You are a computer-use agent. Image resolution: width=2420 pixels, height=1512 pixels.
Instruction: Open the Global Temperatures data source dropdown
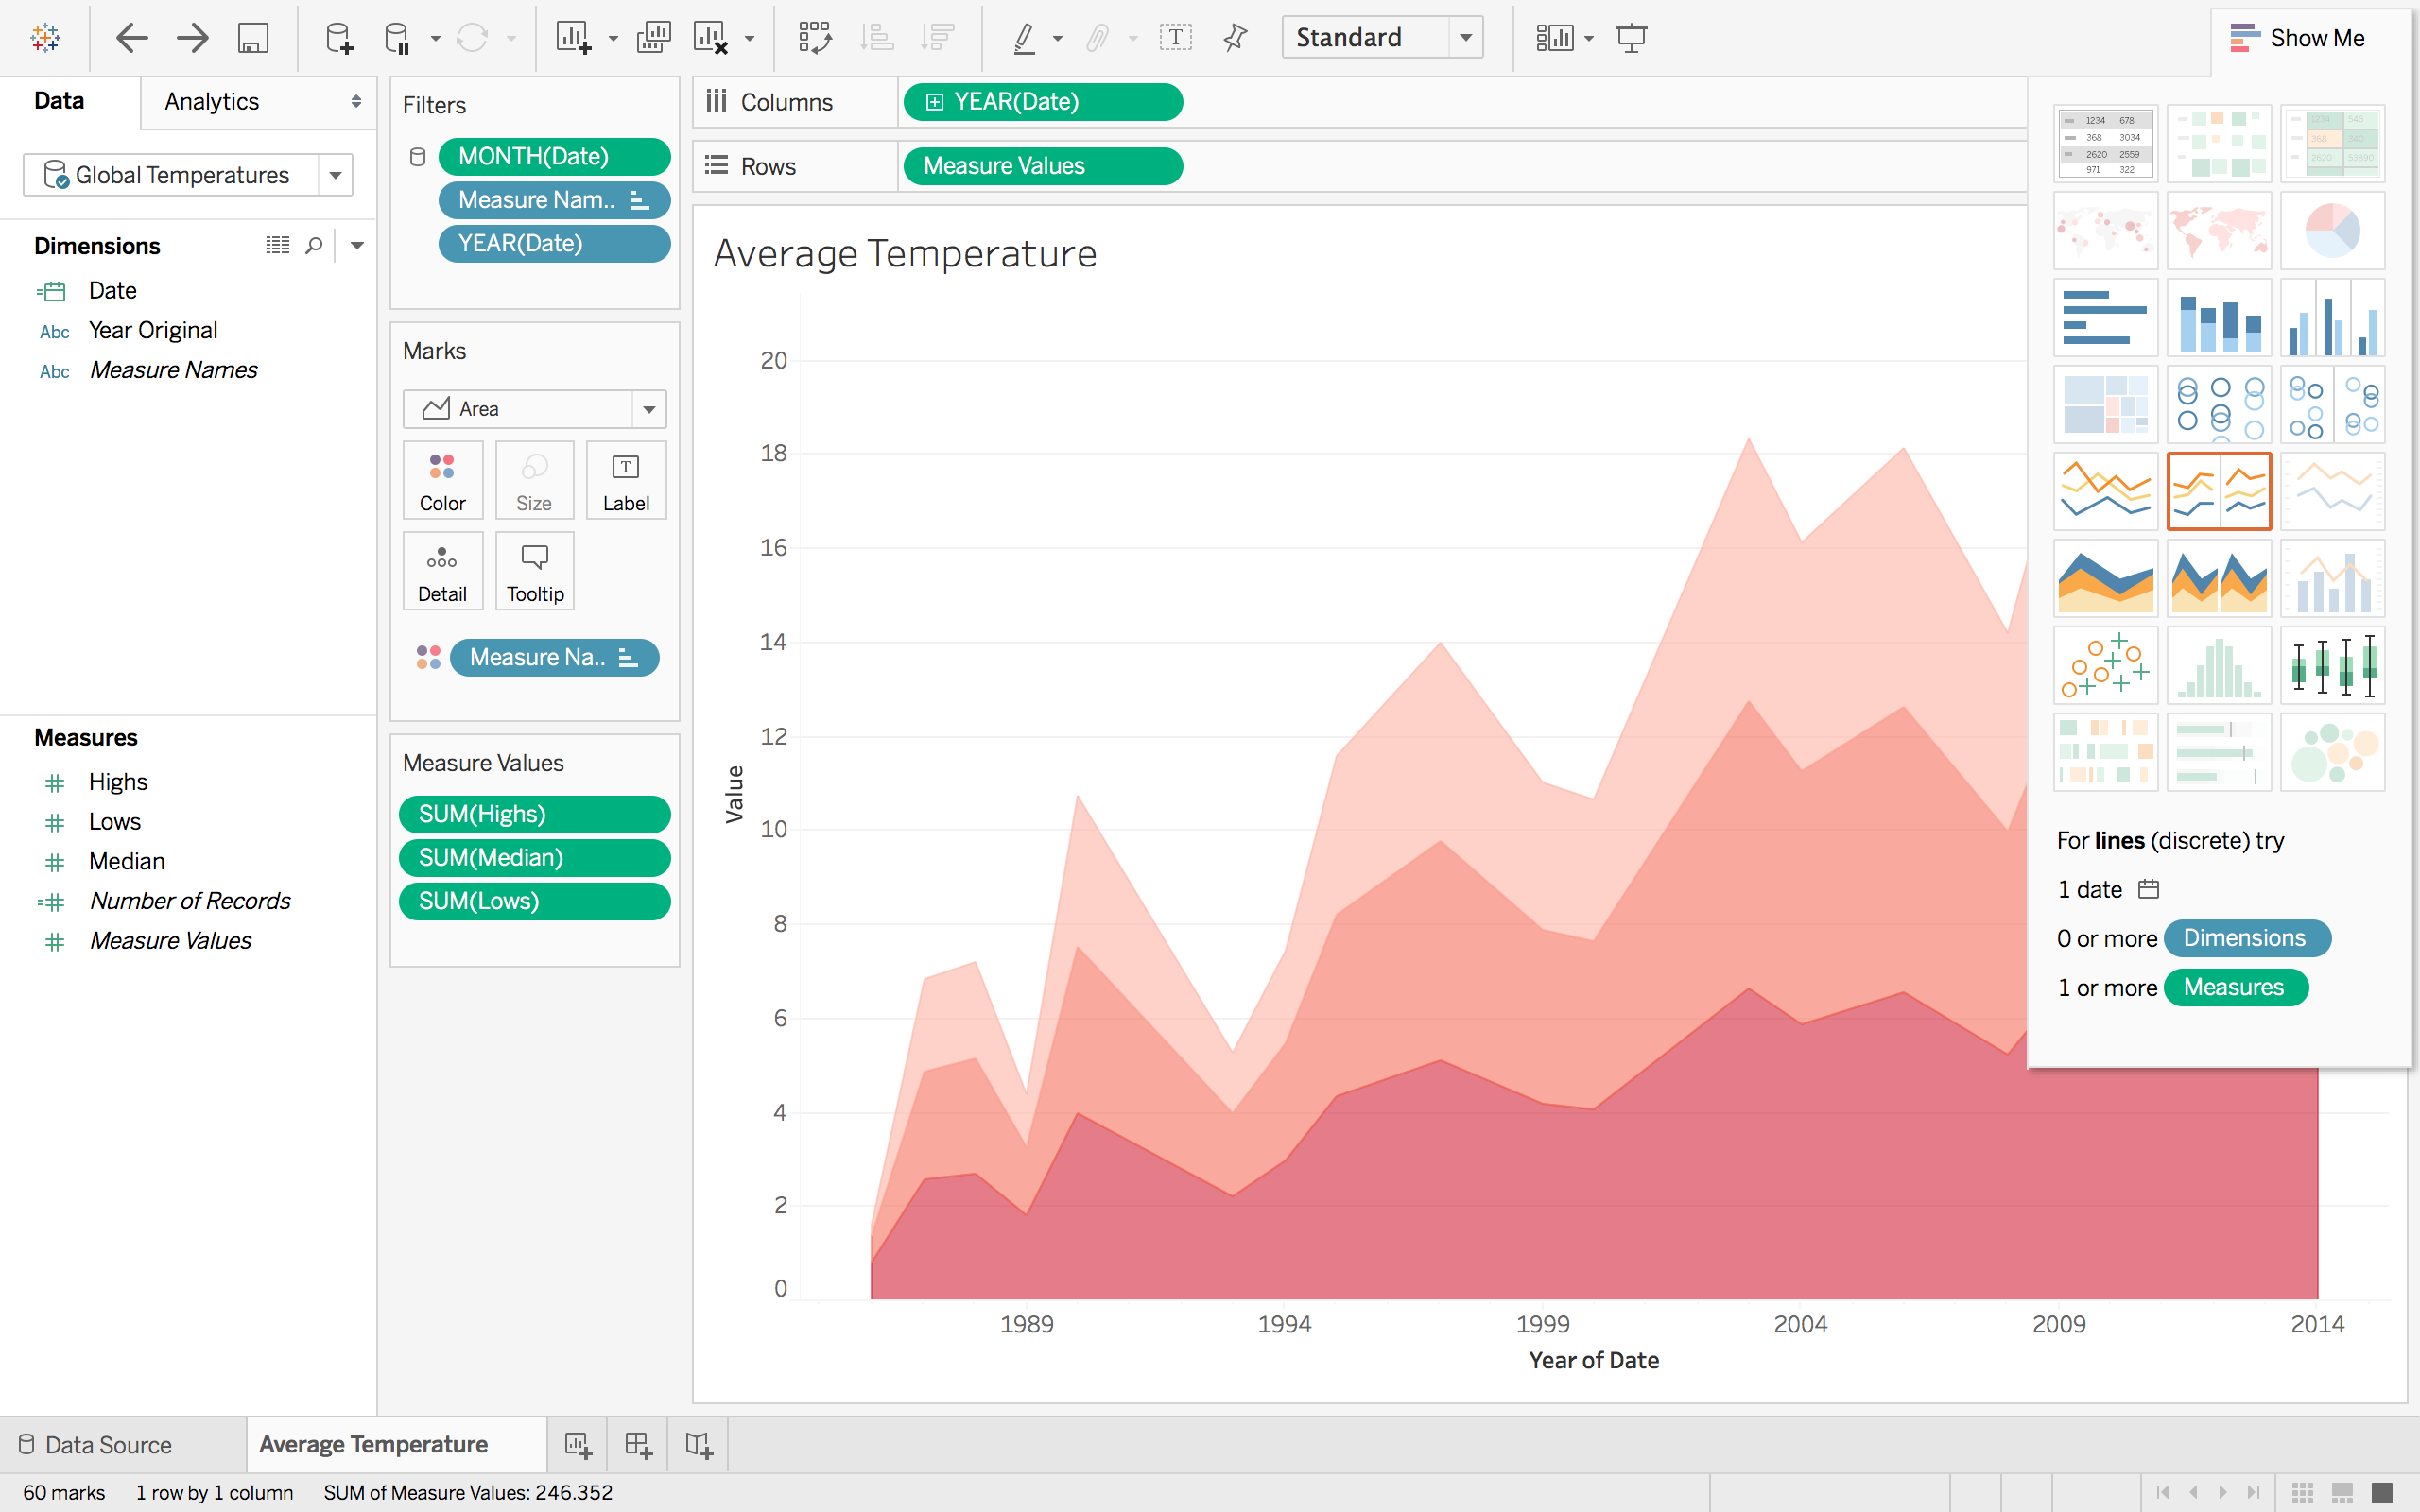pyautogui.click(x=336, y=174)
